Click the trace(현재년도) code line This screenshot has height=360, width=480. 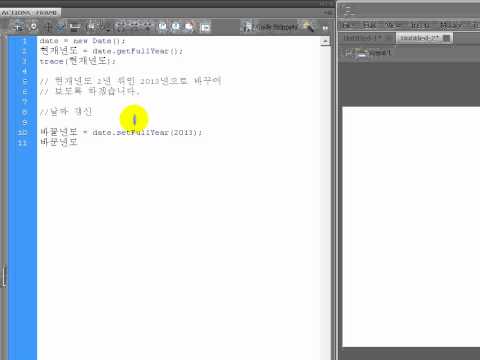click(x=77, y=61)
